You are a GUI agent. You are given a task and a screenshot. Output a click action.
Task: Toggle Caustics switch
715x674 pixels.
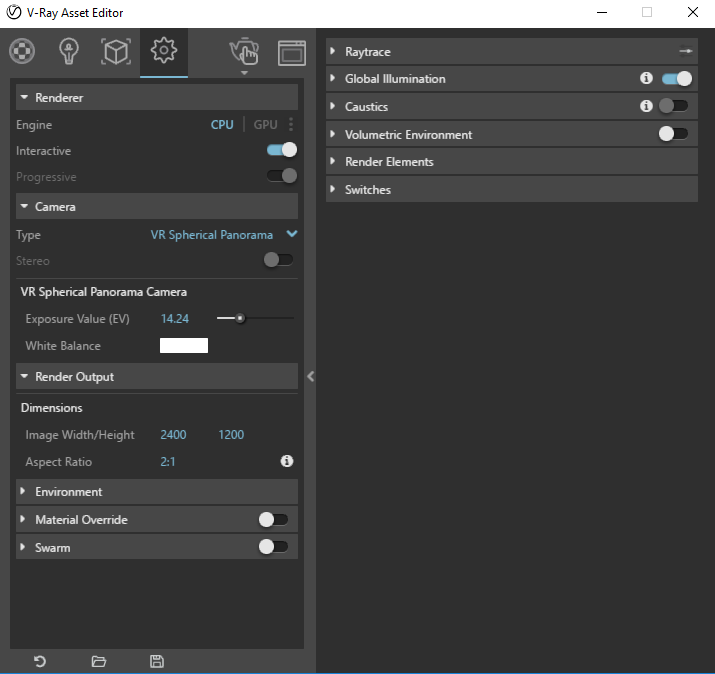[x=674, y=106]
